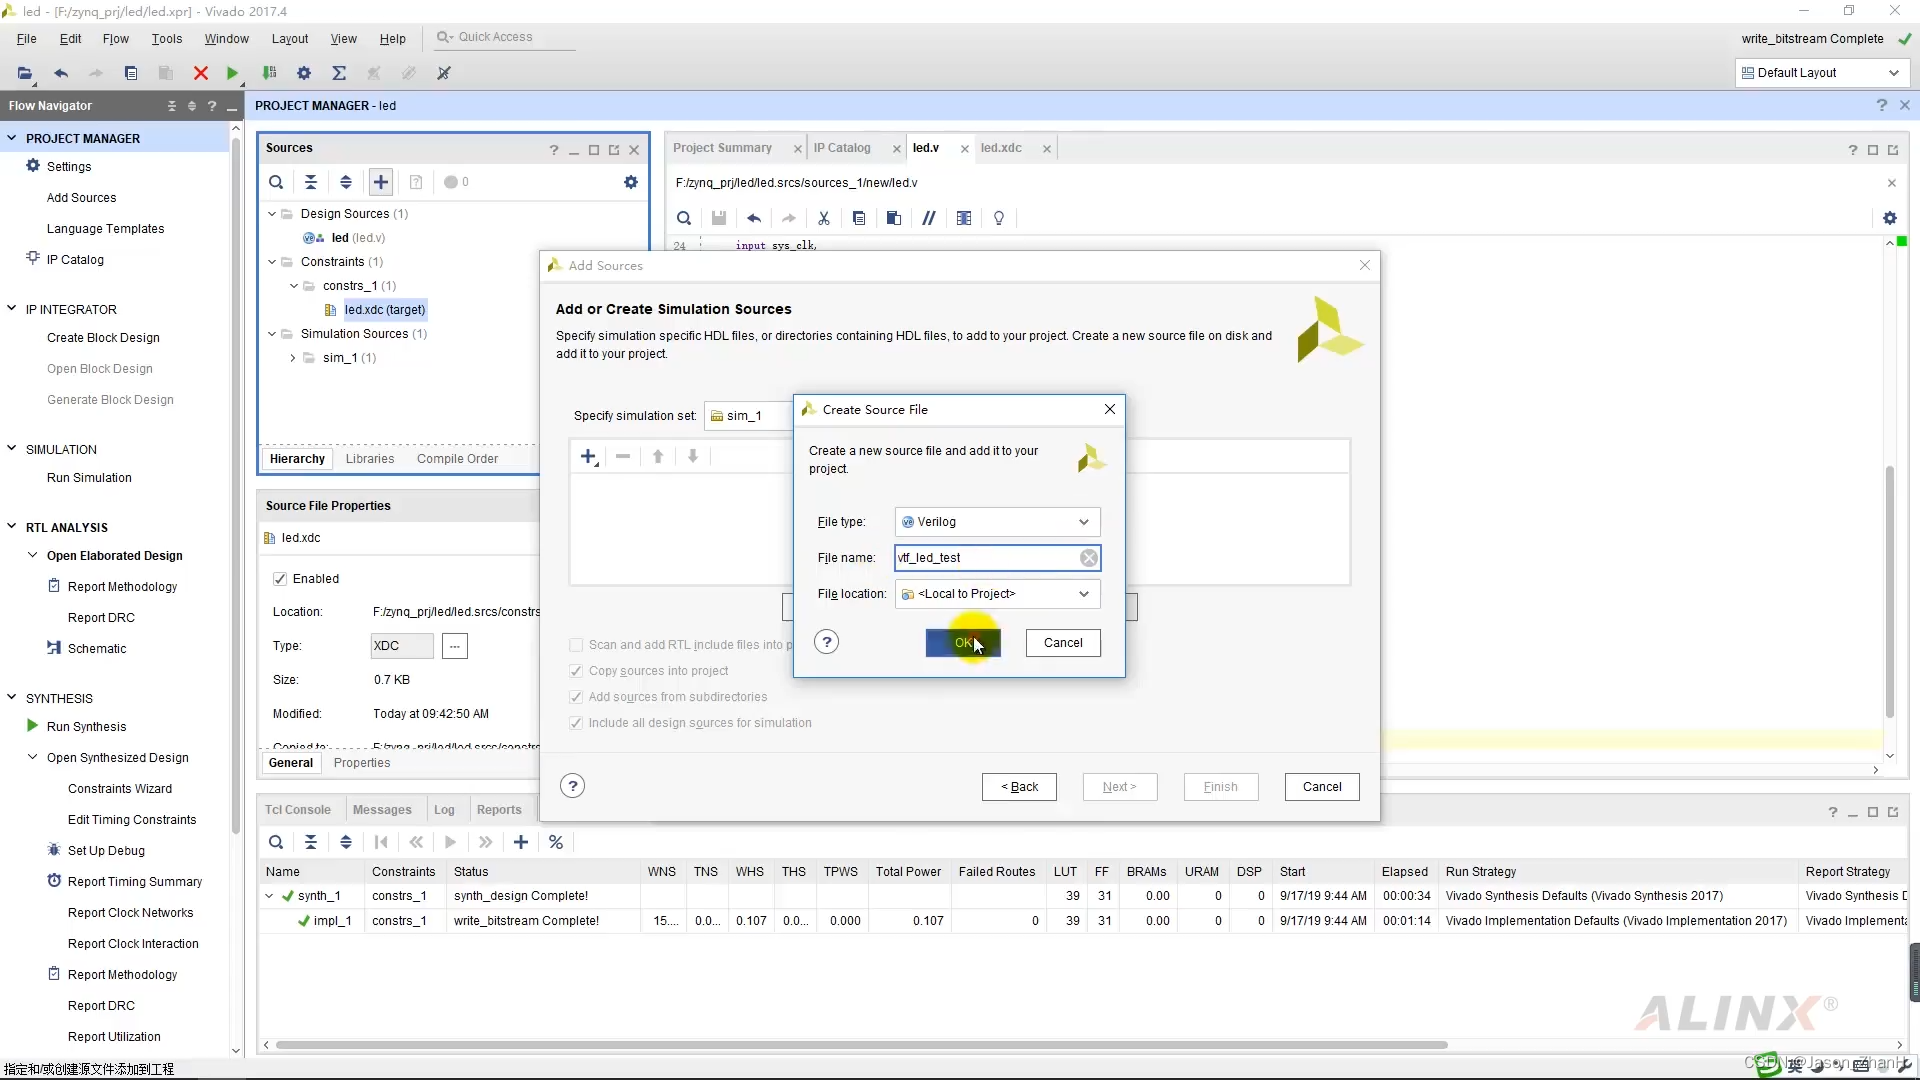Expand the sim_1 tree node
This screenshot has height=1080, width=1920.
(x=292, y=358)
